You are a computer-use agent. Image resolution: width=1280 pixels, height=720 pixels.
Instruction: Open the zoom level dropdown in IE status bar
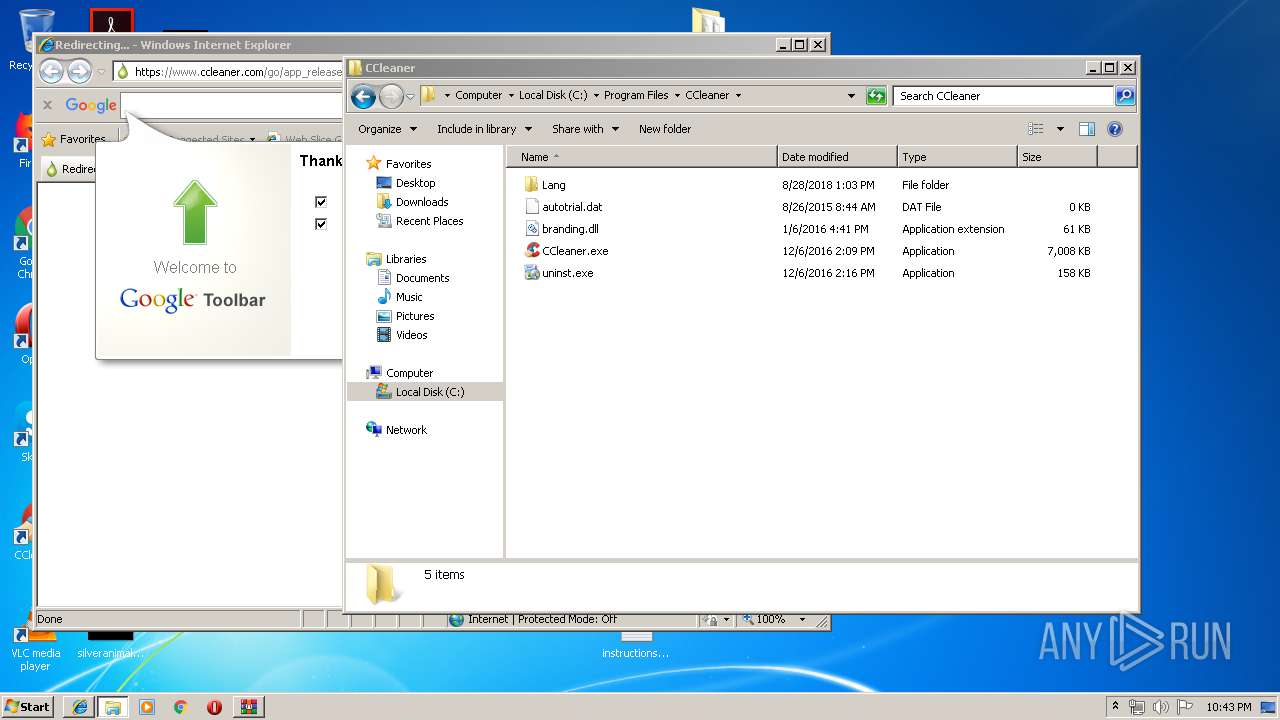click(802, 620)
